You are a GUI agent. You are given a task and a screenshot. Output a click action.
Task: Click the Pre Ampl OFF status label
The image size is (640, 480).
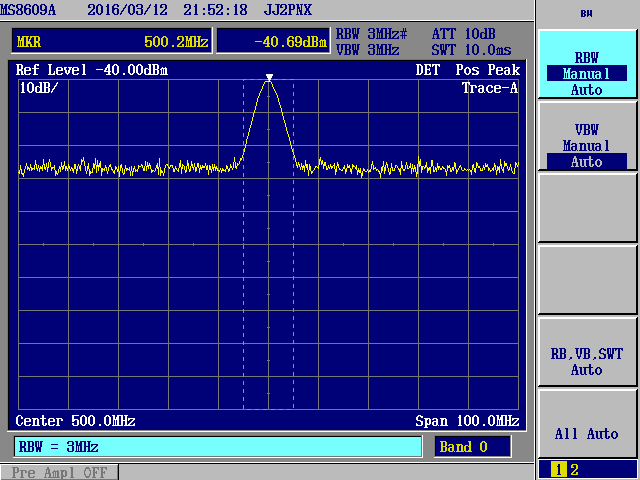[x=59, y=472]
